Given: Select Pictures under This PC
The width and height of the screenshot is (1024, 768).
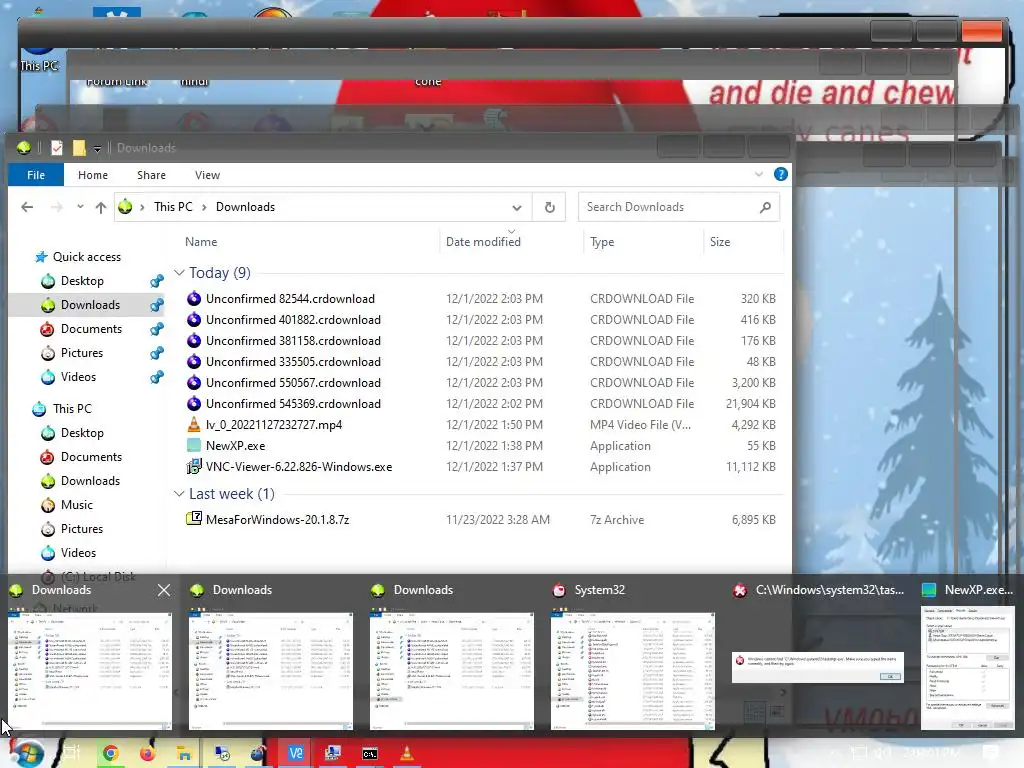Looking at the screenshot, I should [82, 529].
